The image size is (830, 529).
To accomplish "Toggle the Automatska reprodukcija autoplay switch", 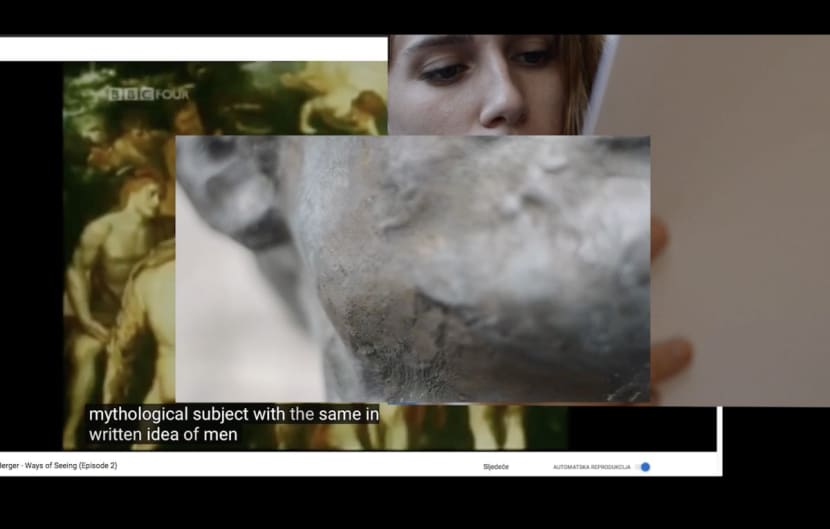I will tap(643, 467).
